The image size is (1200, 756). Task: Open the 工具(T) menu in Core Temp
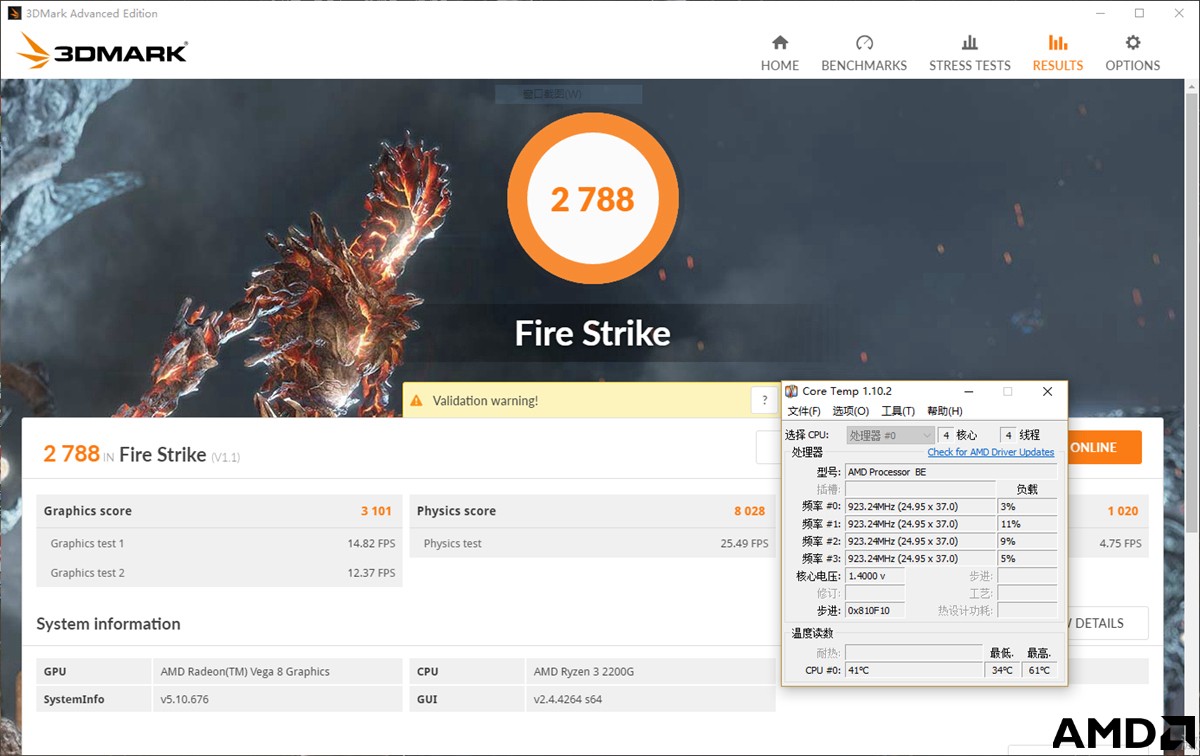pos(898,411)
